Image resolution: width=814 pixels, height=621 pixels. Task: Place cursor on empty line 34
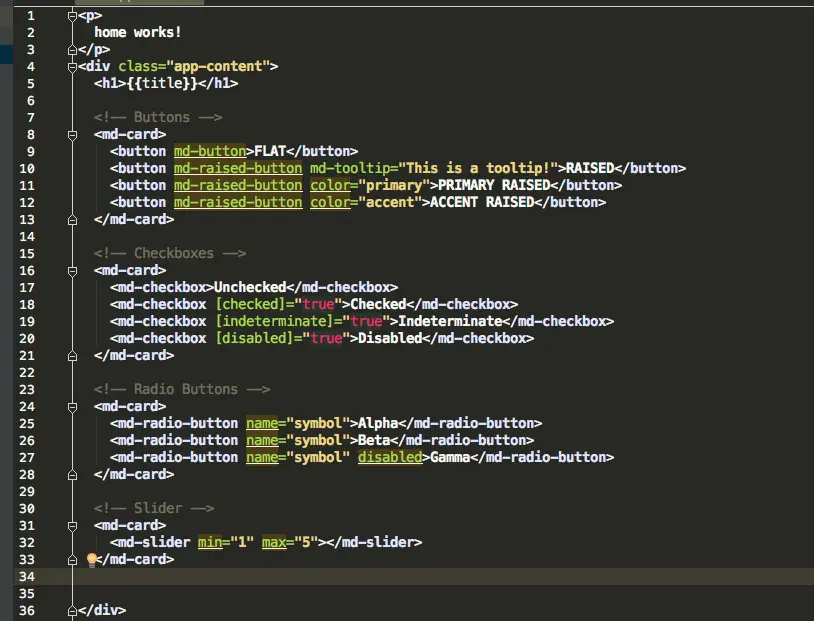click(413, 576)
